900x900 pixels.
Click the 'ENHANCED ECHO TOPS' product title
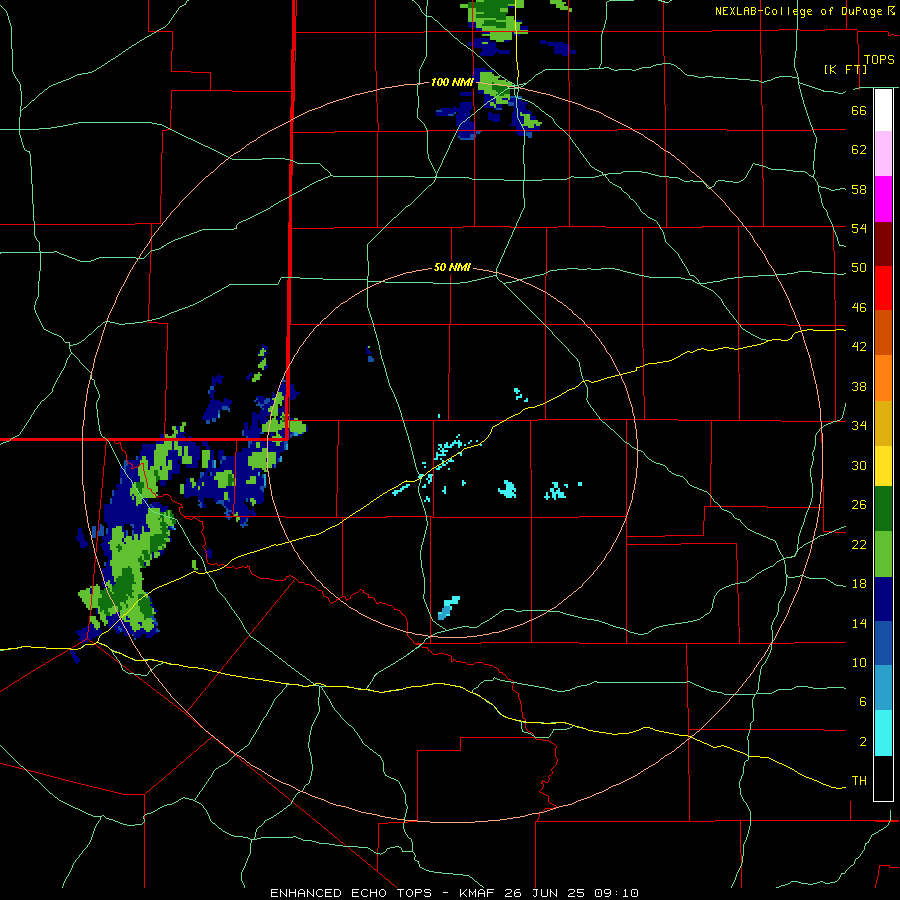click(350, 893)
